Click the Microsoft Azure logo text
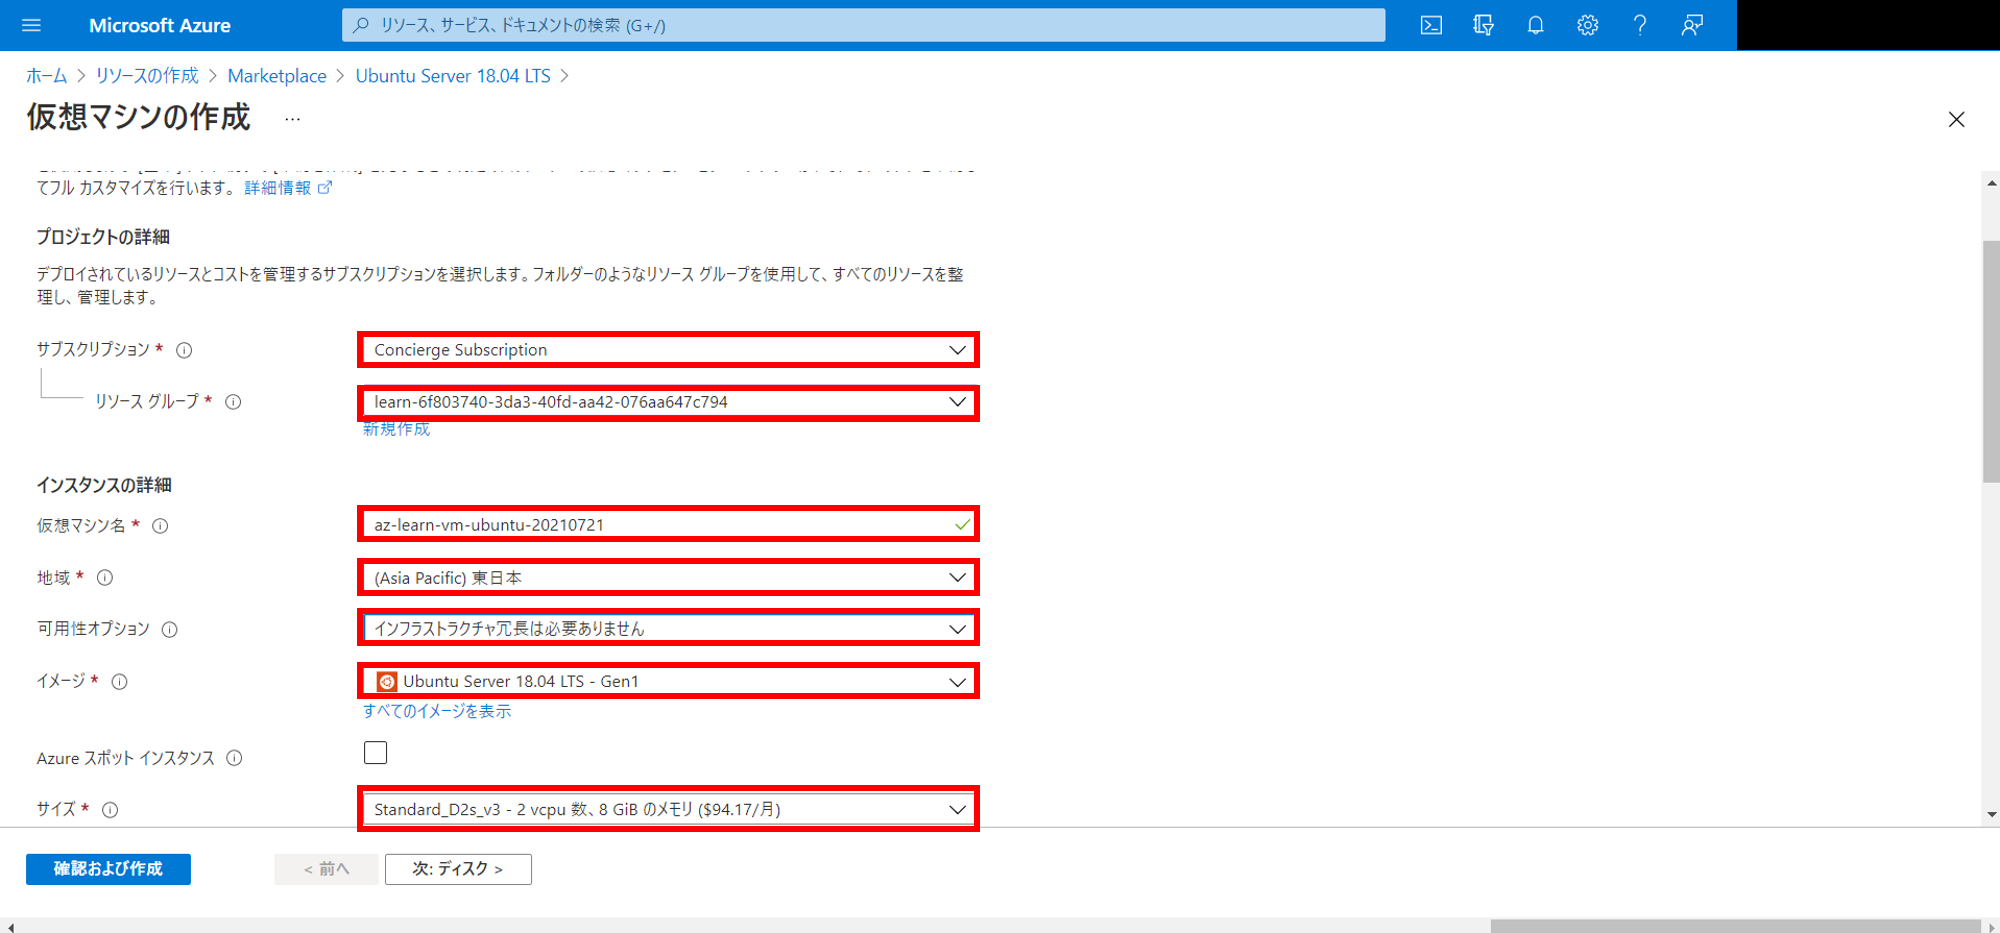 (160, 25)
